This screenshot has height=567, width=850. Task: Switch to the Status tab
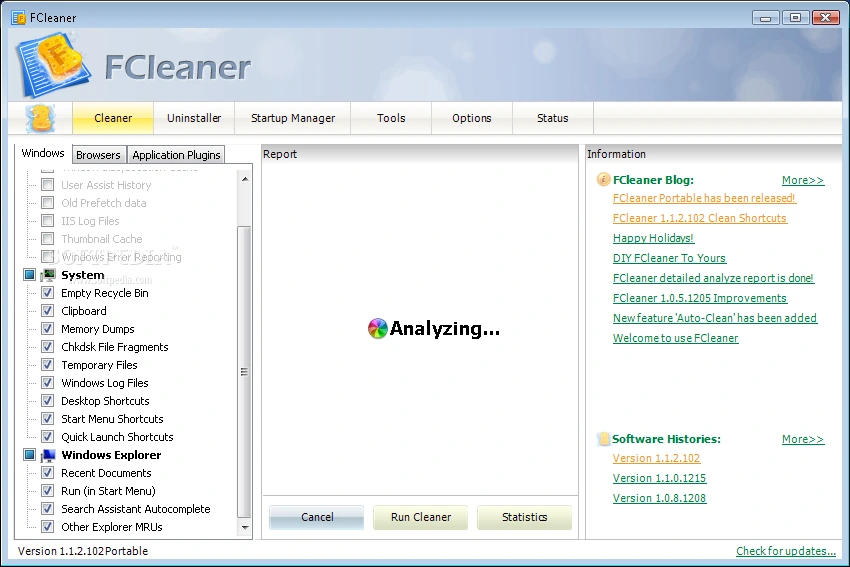coord(552,118)
